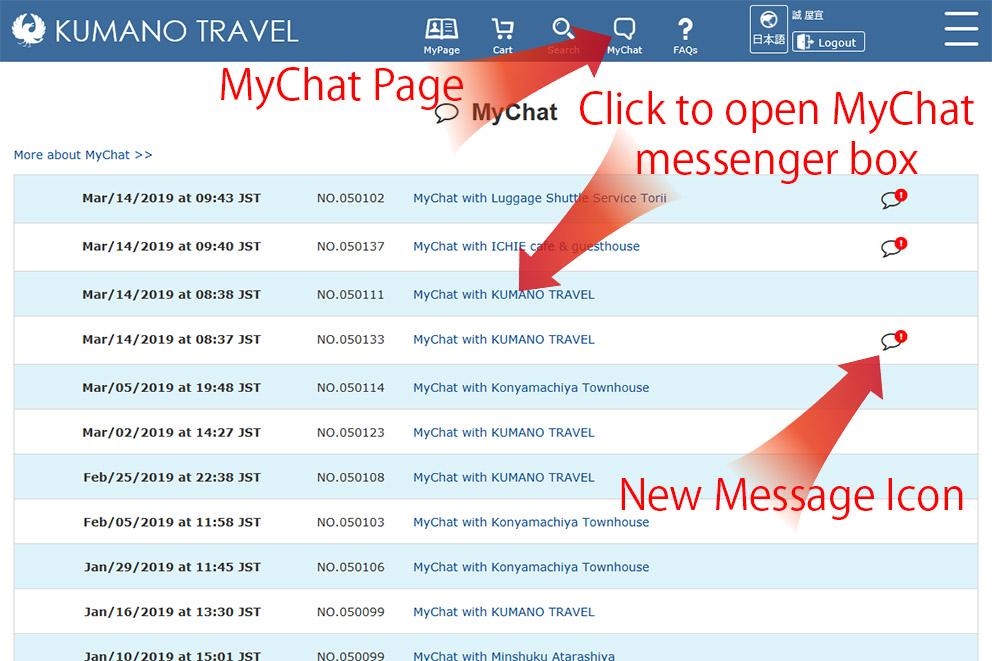This screenshot has width=992, height=661.
Task: Click date Mar/14/2019 at 09:43 JST
Action: pyautogui.click(x=171, y=198)
